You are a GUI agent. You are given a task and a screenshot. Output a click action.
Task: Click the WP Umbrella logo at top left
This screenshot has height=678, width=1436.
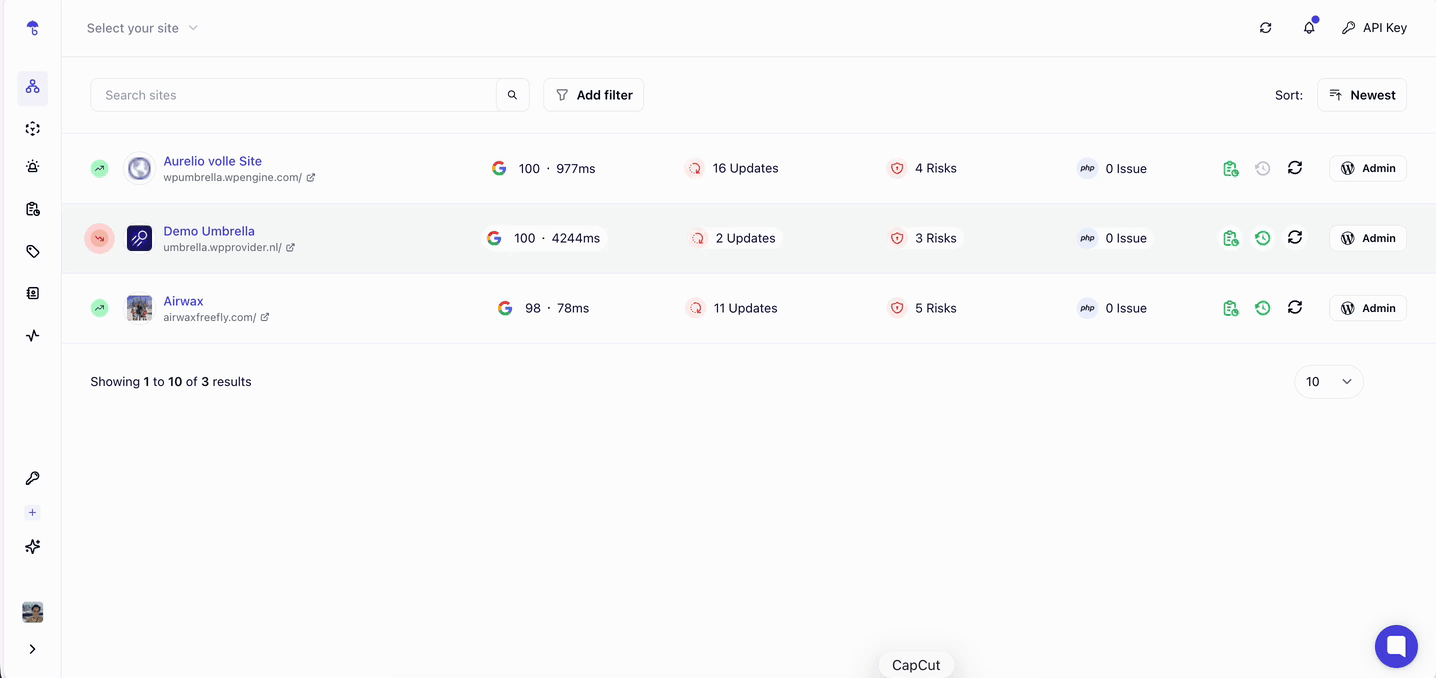click(32, 27)
